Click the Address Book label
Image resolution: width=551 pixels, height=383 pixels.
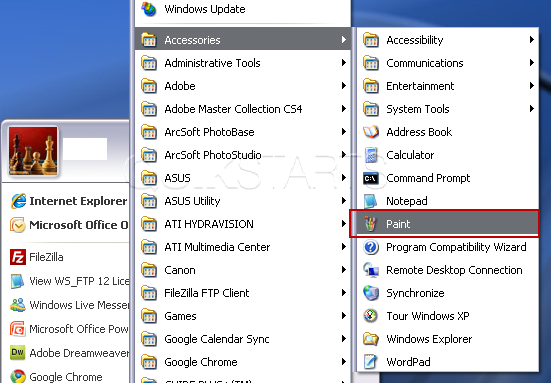click(419, 132)
